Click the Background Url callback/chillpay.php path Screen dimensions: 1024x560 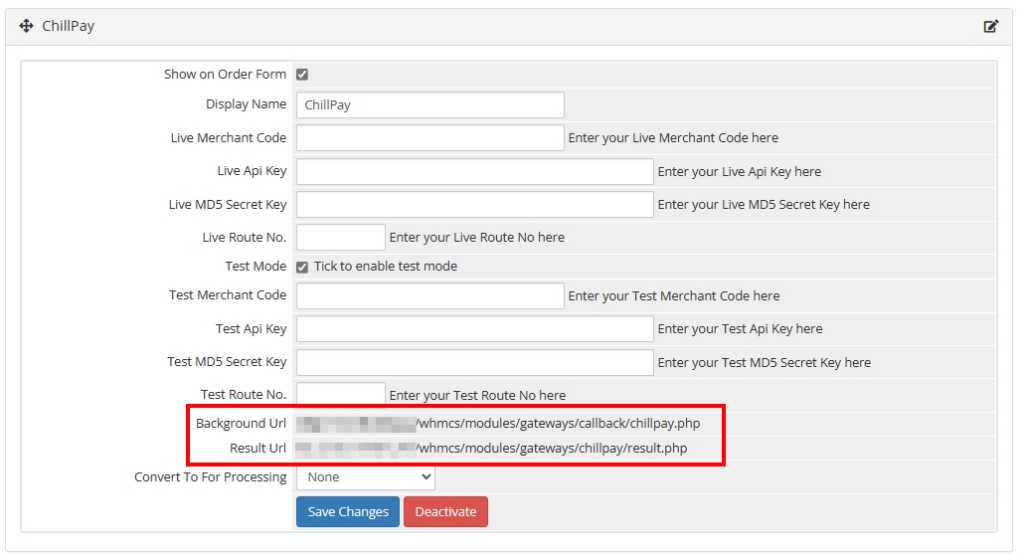click(x=560, y=424)
